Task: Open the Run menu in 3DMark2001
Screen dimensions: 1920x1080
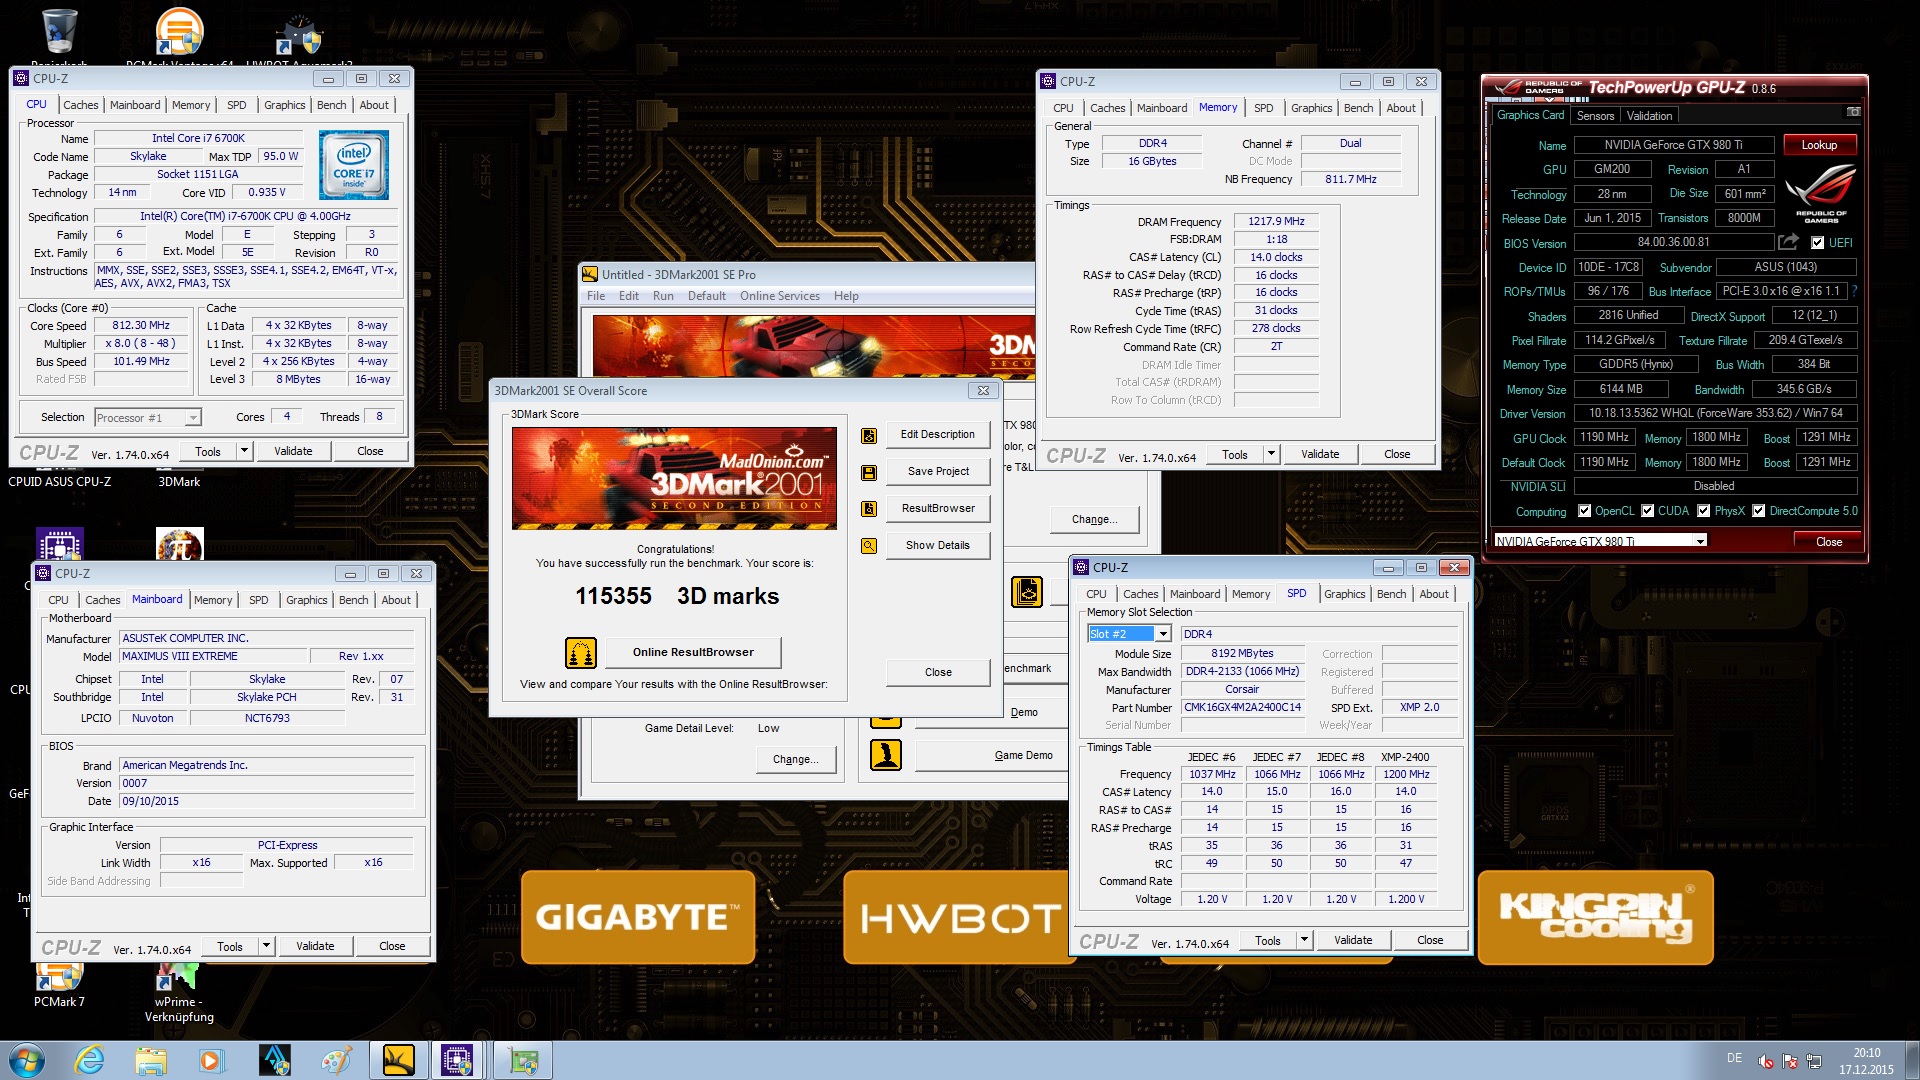Action: click(x=663, y=296)
